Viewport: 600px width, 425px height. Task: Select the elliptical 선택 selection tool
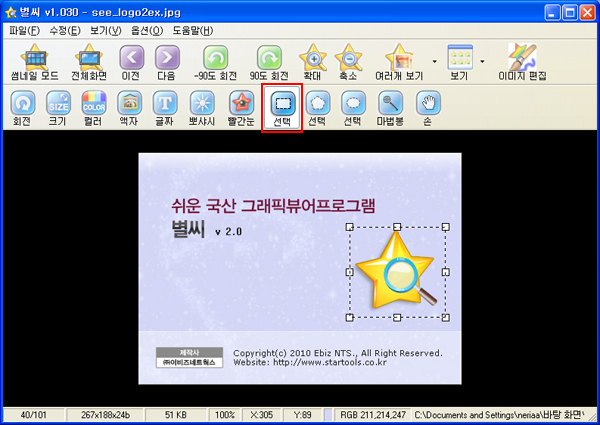353,108
